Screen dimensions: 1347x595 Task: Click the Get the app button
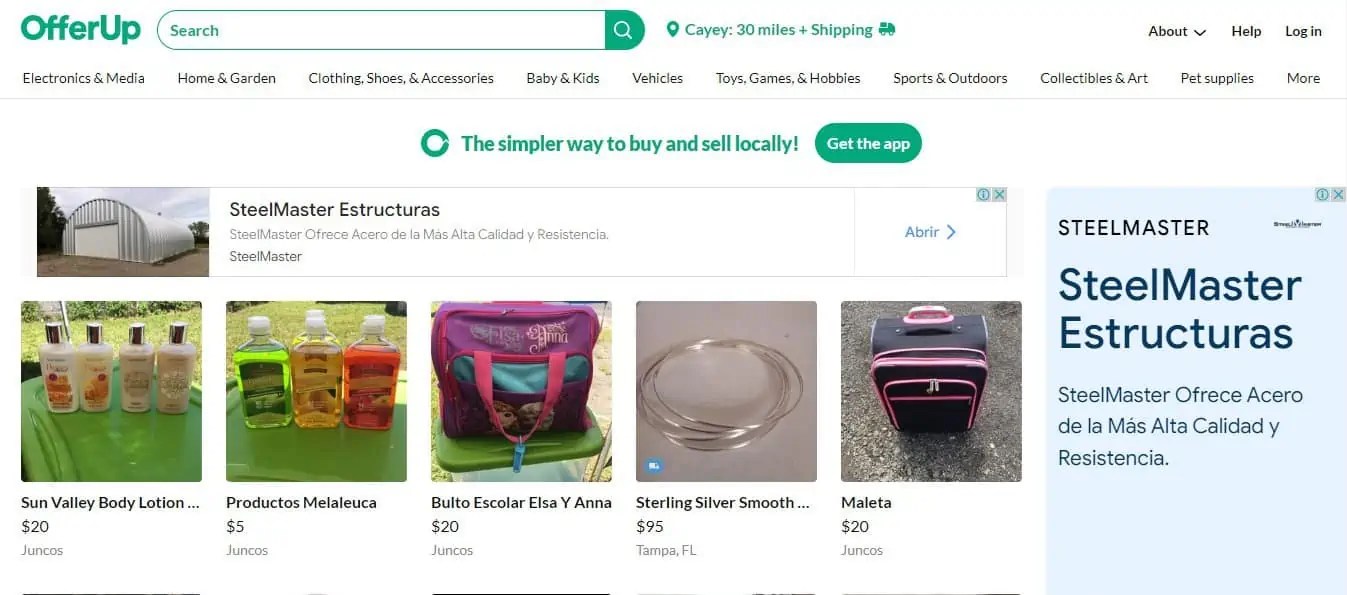[x=868, y=143]
